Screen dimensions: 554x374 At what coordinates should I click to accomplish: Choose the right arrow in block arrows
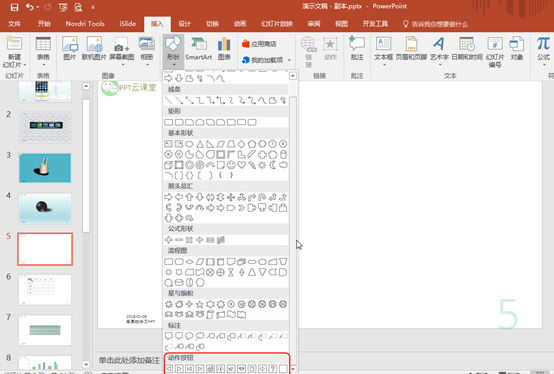pyautogui.click(x=169, y=197)
